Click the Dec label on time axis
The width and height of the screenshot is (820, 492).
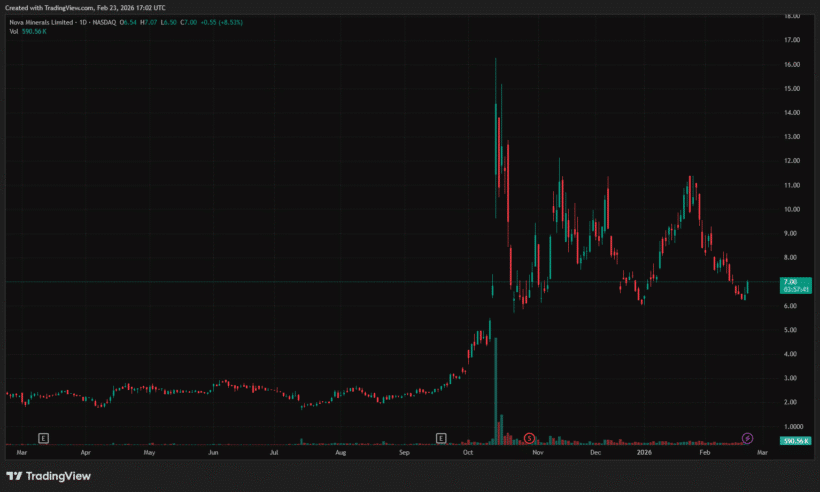[596, 453]
